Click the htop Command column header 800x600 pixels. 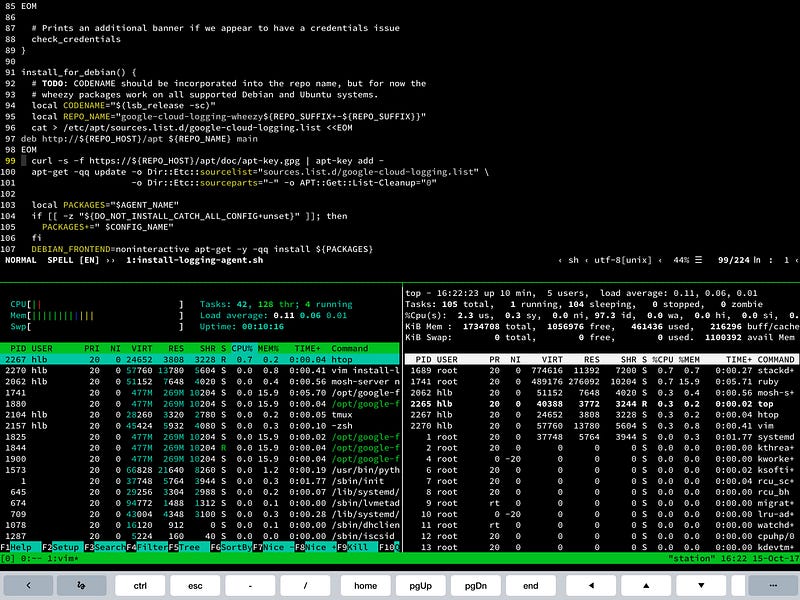click(349, 348)
